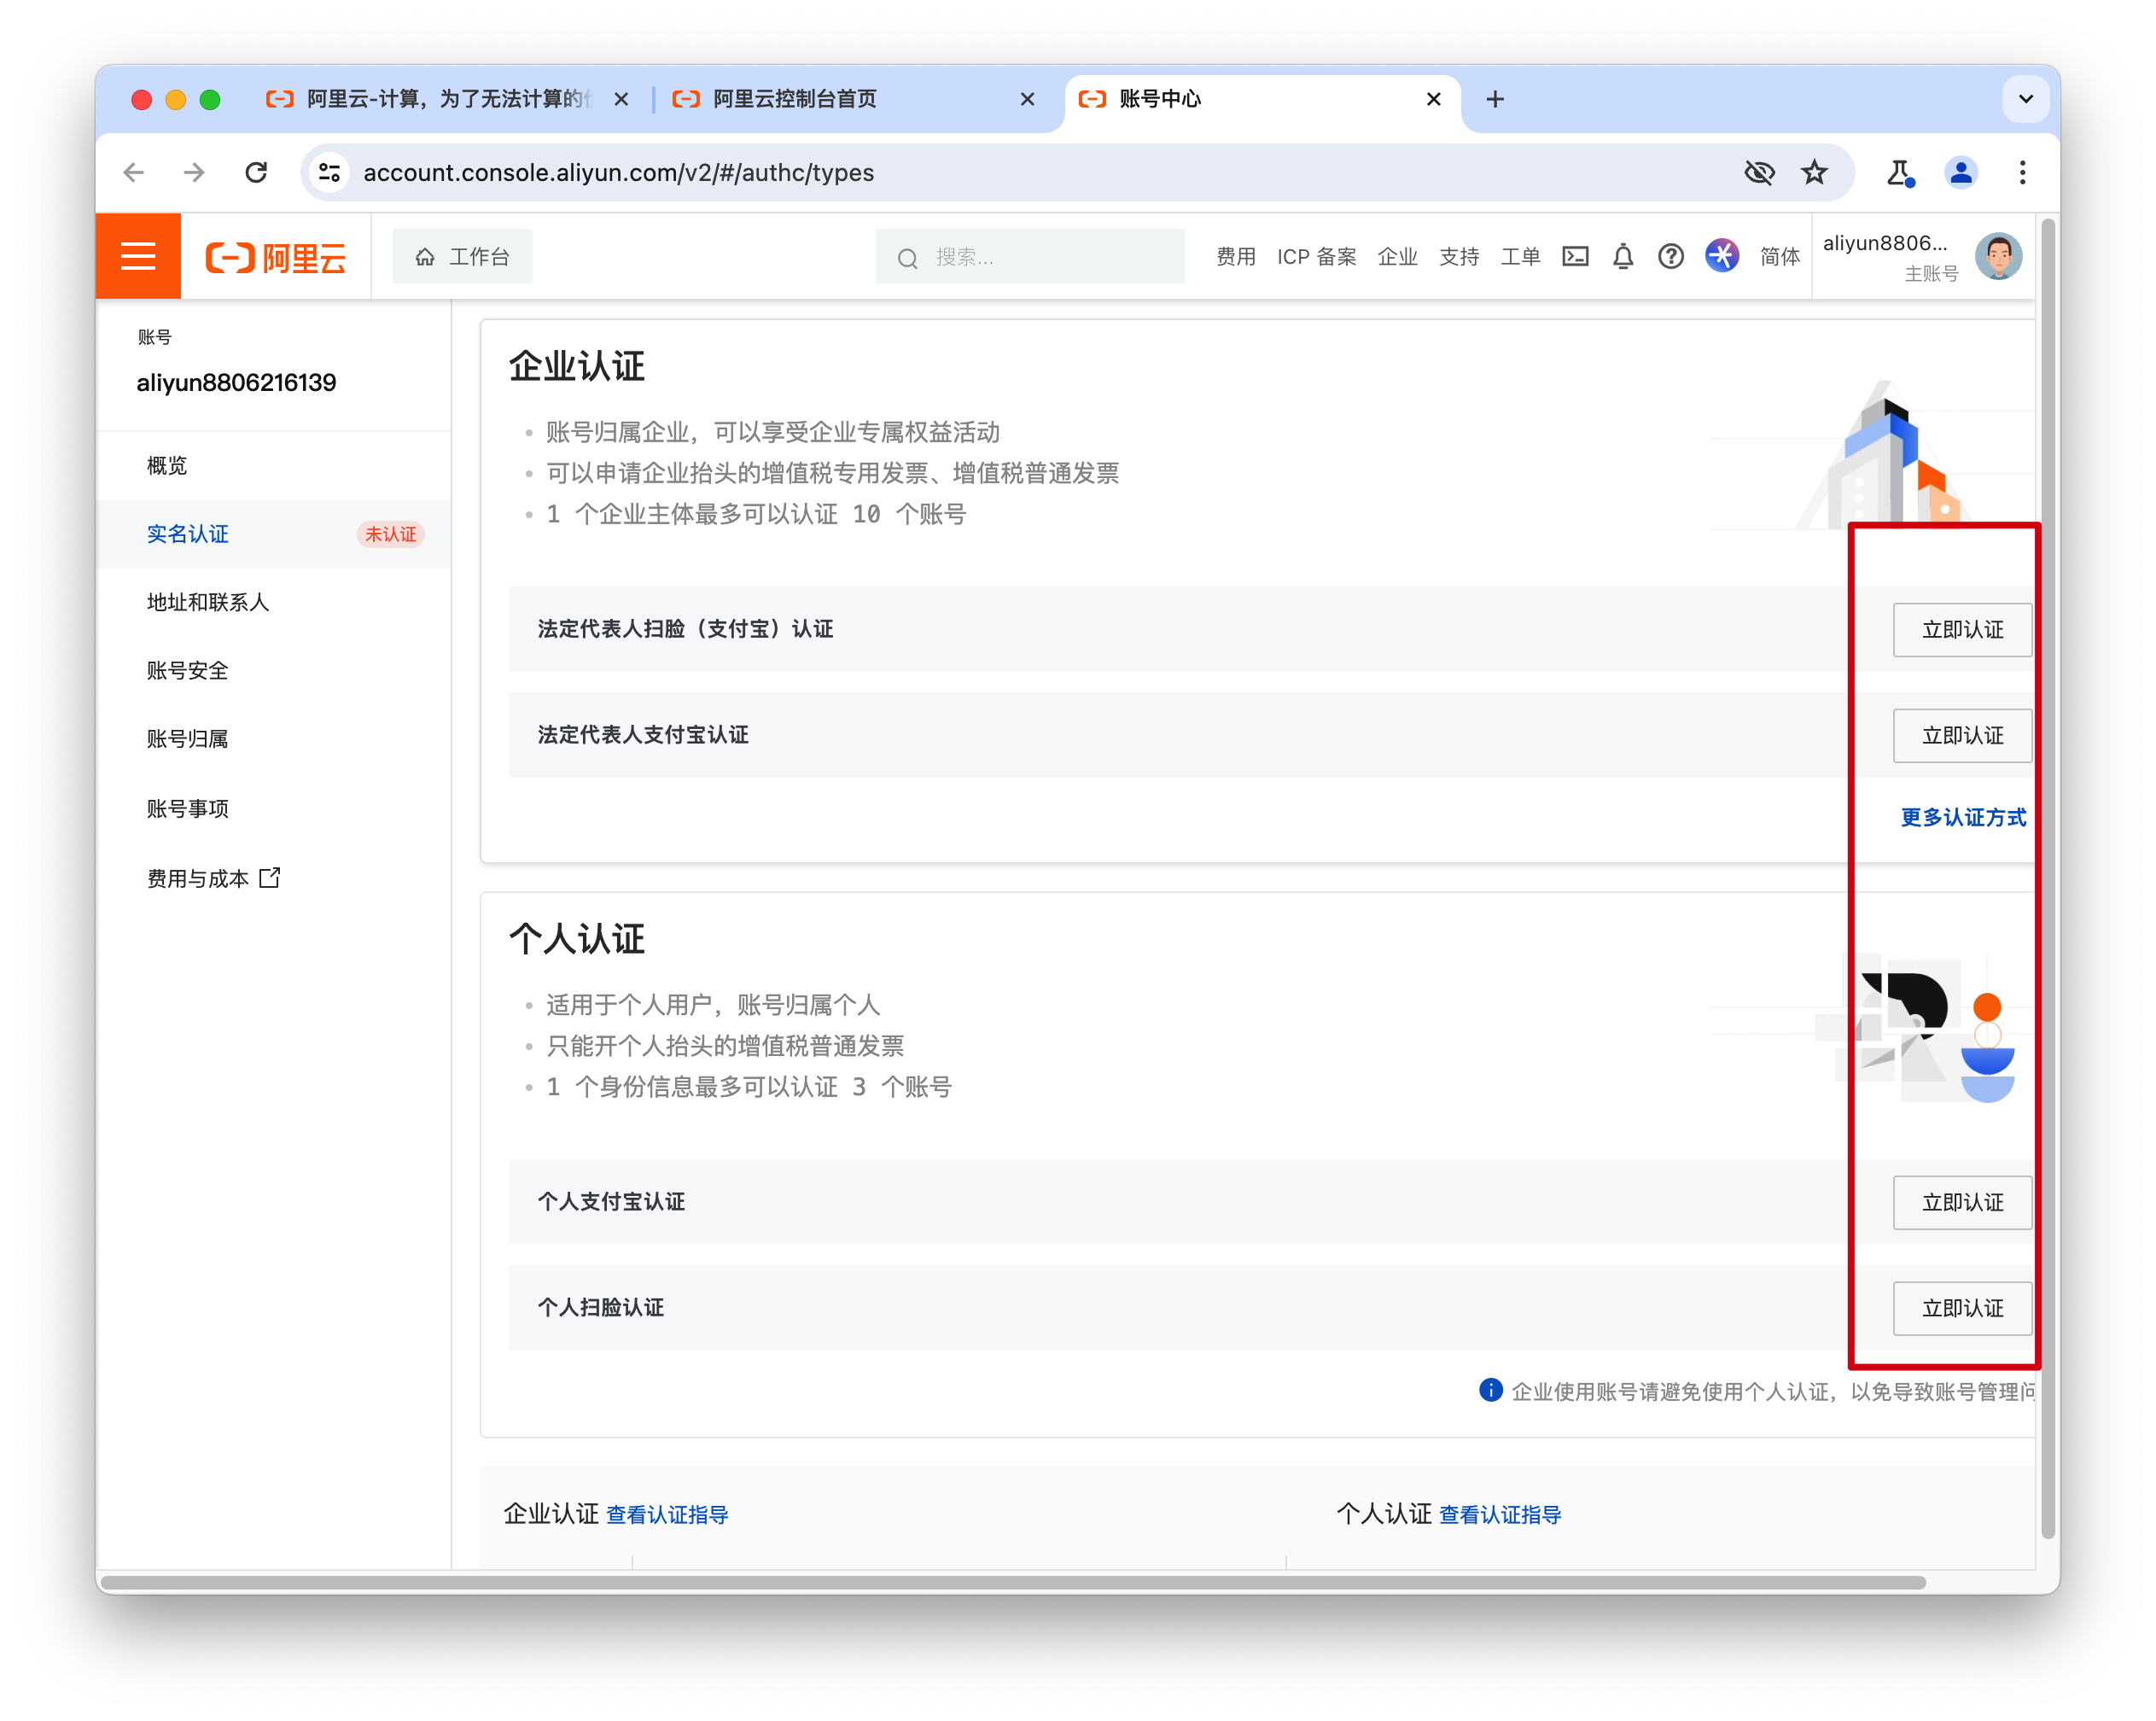The height and width of the screenshot is (1721, 2156).
Task: Open 更多认证方式 link
Action: [x=1963, y=817]
